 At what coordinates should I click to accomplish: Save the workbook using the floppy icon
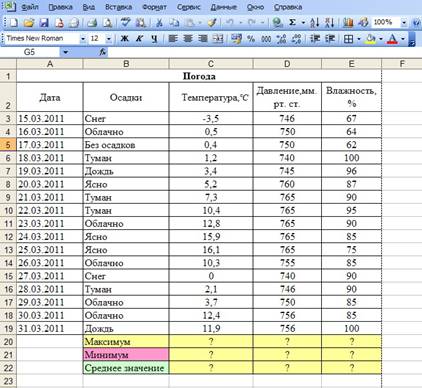point(44,23)
